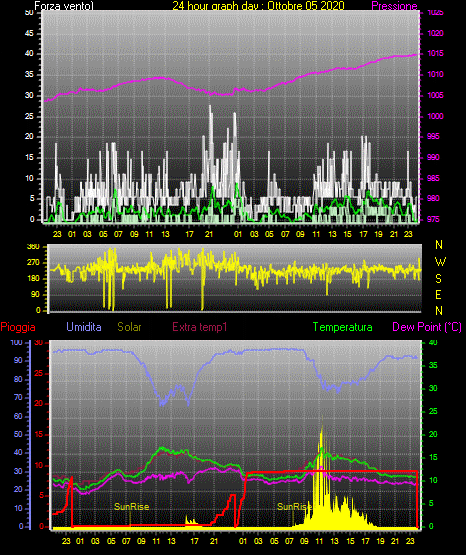
Task: Click the 'Forza vento)' label at top
Action: [x=64, y=6]
